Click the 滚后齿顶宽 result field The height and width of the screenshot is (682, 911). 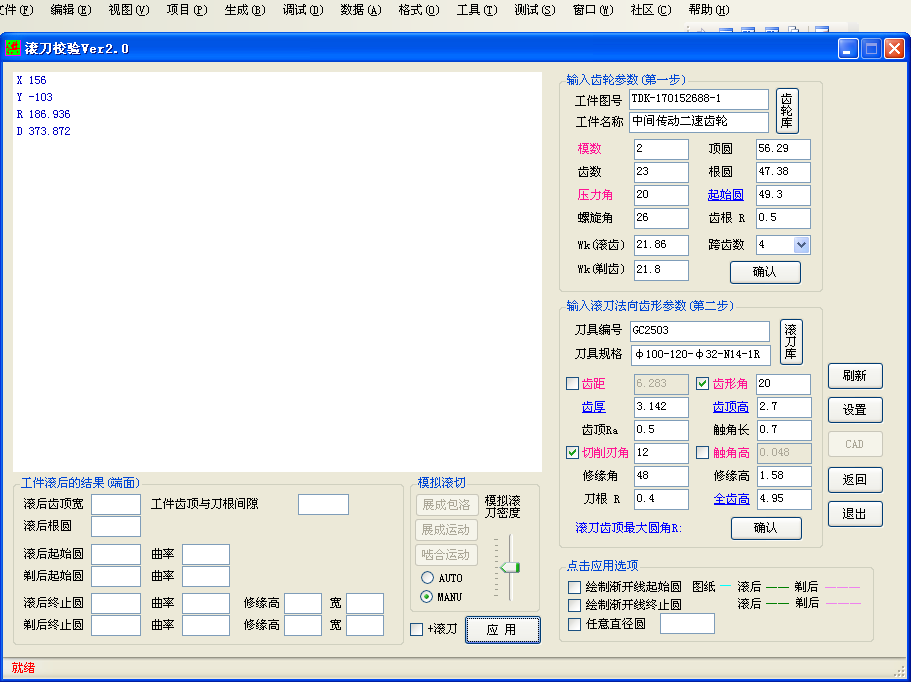click(116, 504)
